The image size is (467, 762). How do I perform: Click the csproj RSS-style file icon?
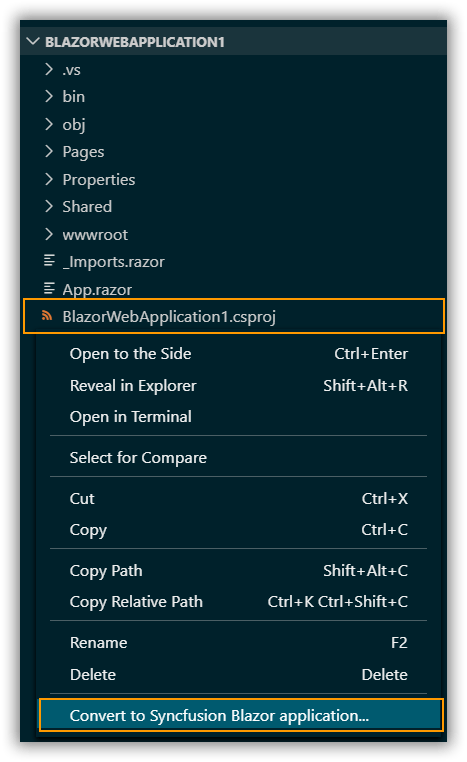tap(47, 316)
